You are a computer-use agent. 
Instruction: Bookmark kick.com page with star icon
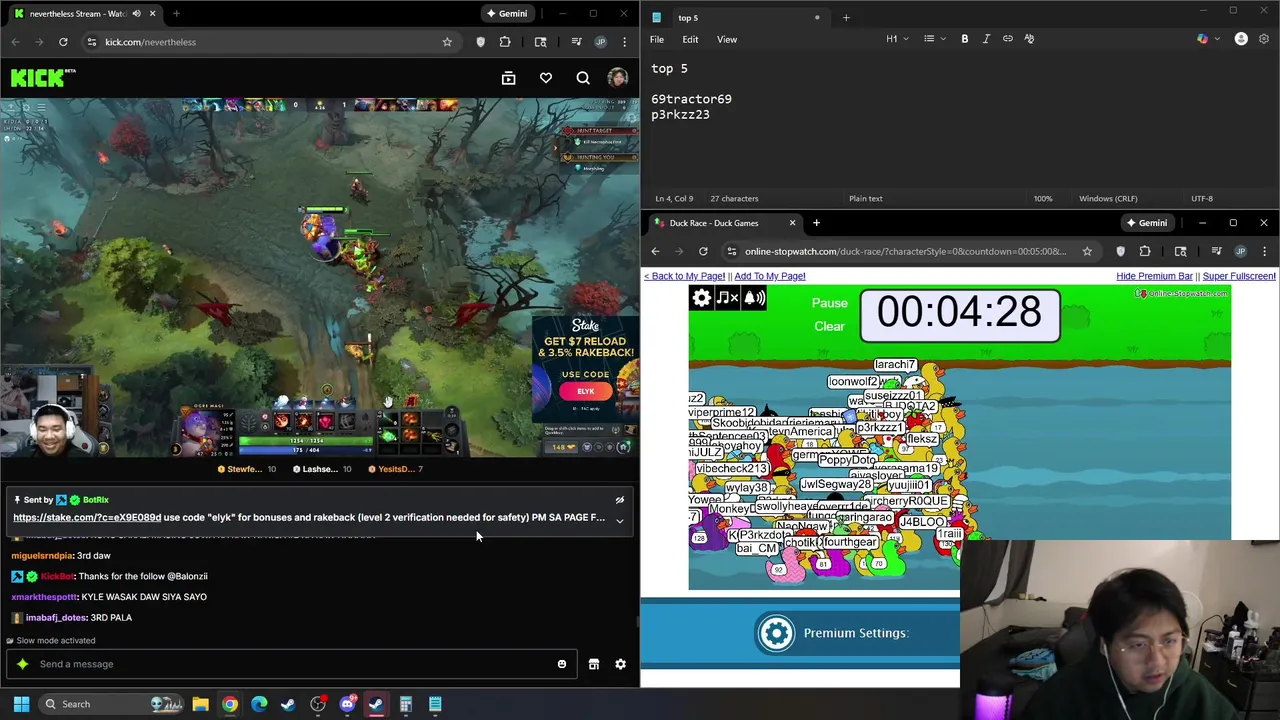[447, 42]
